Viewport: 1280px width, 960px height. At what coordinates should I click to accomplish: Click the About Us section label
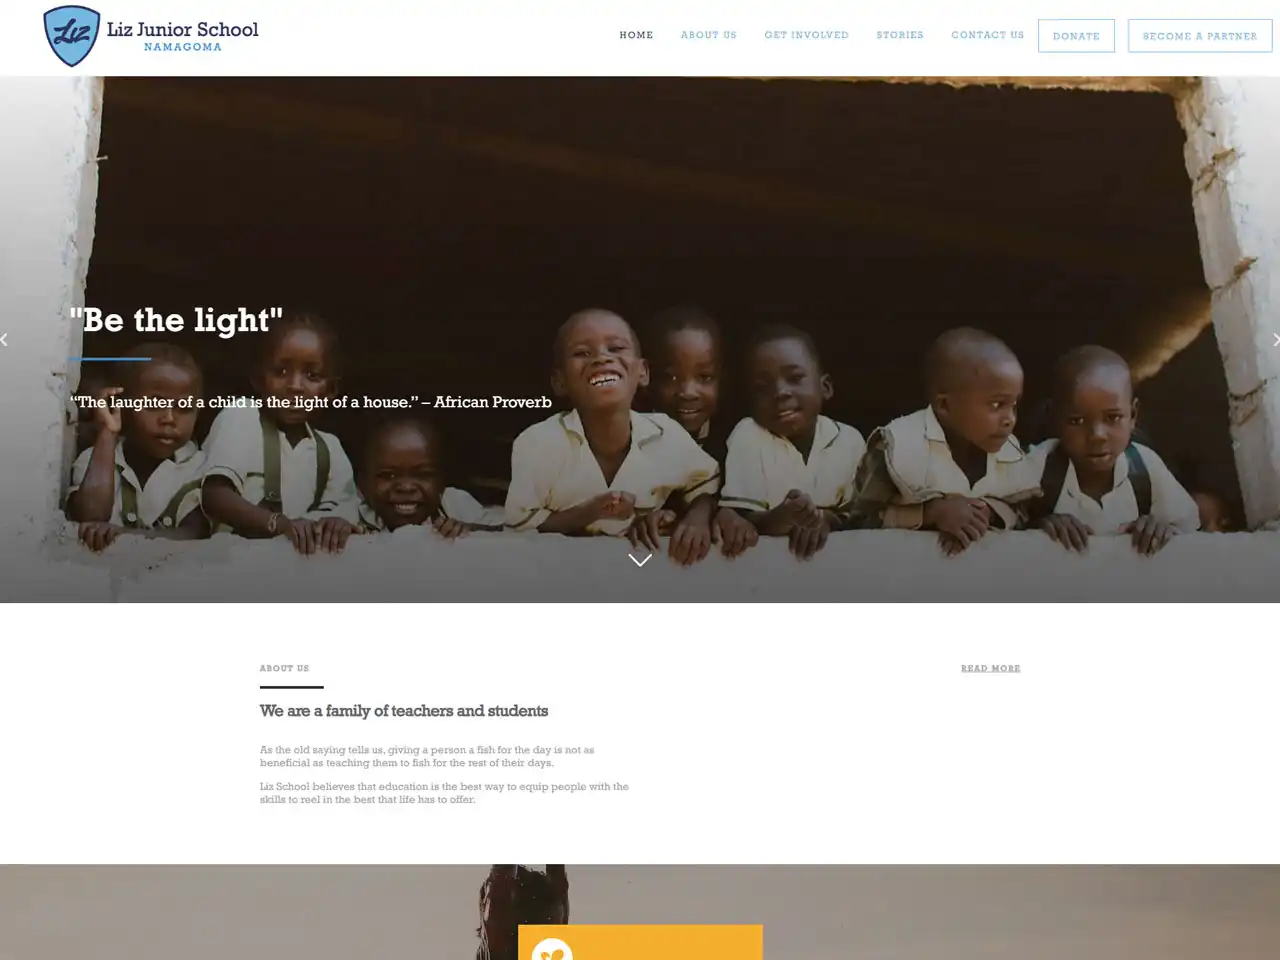click(x=285, y=668)
